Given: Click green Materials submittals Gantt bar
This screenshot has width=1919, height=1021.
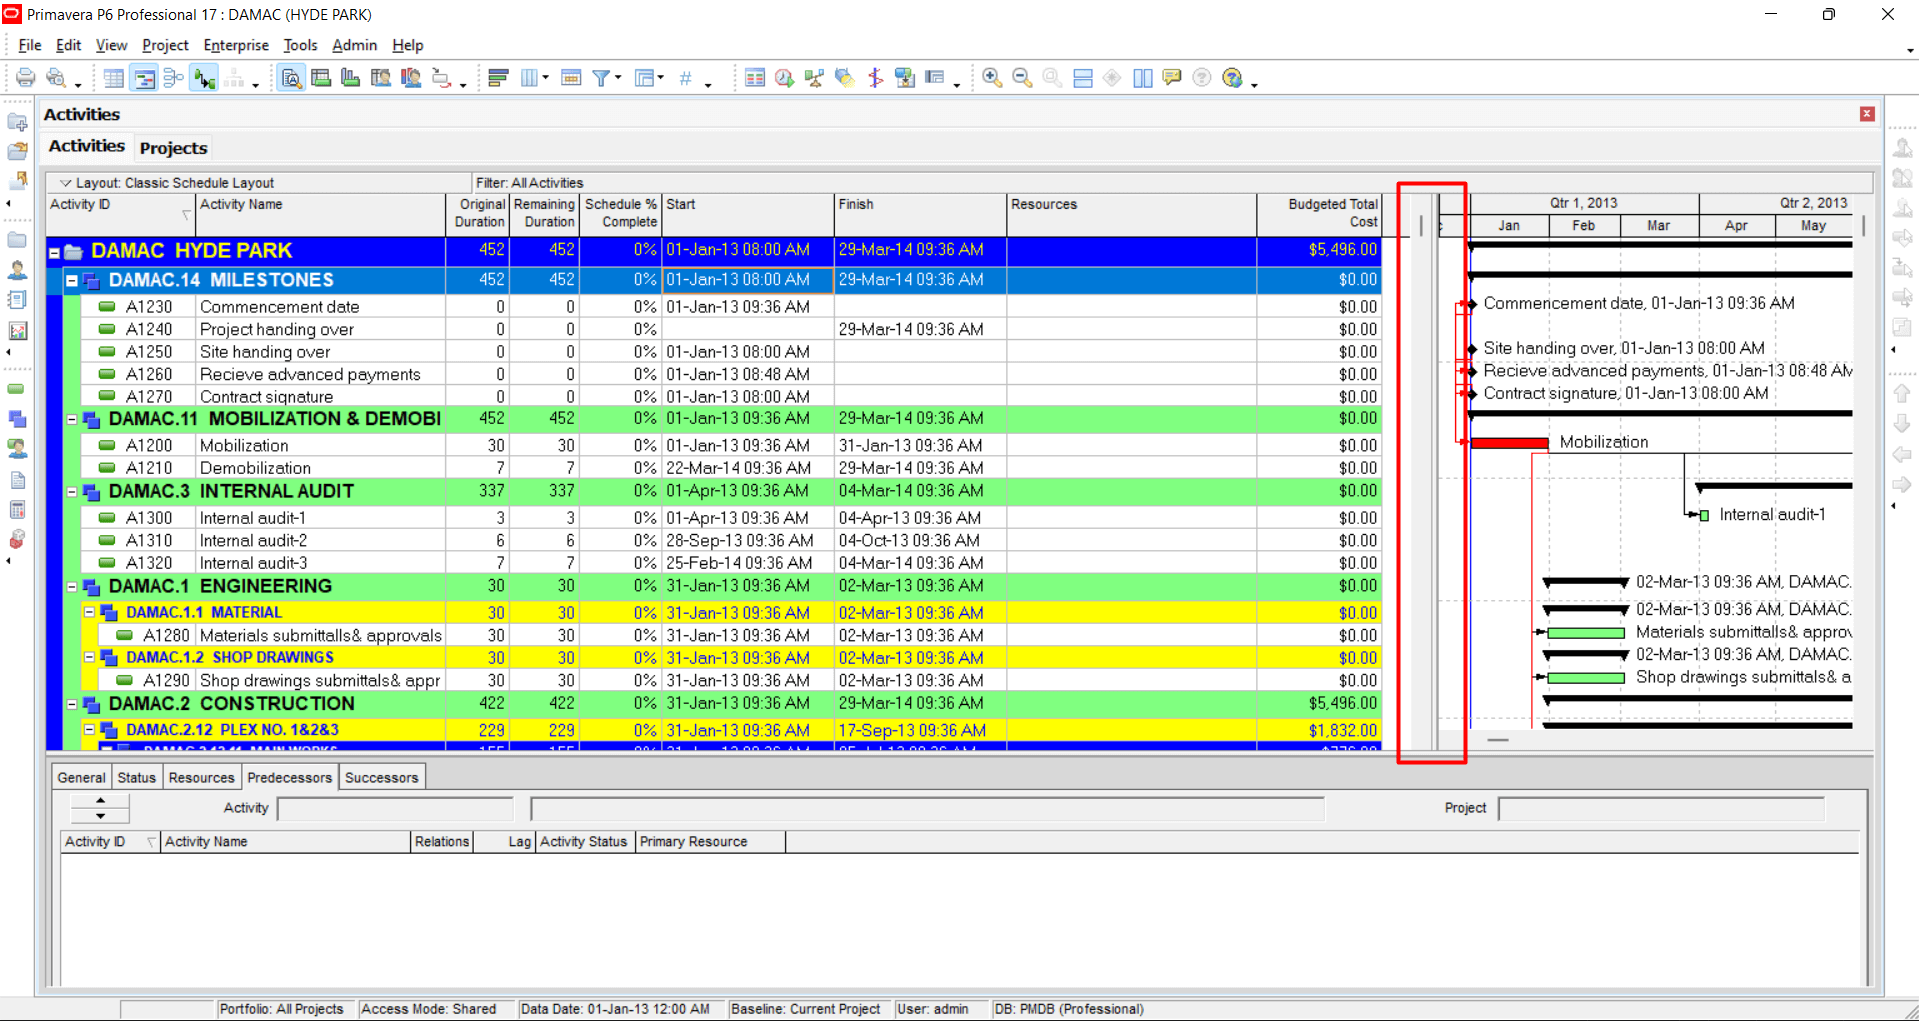Looking at the screenshot, I should tap(1586, 633).
